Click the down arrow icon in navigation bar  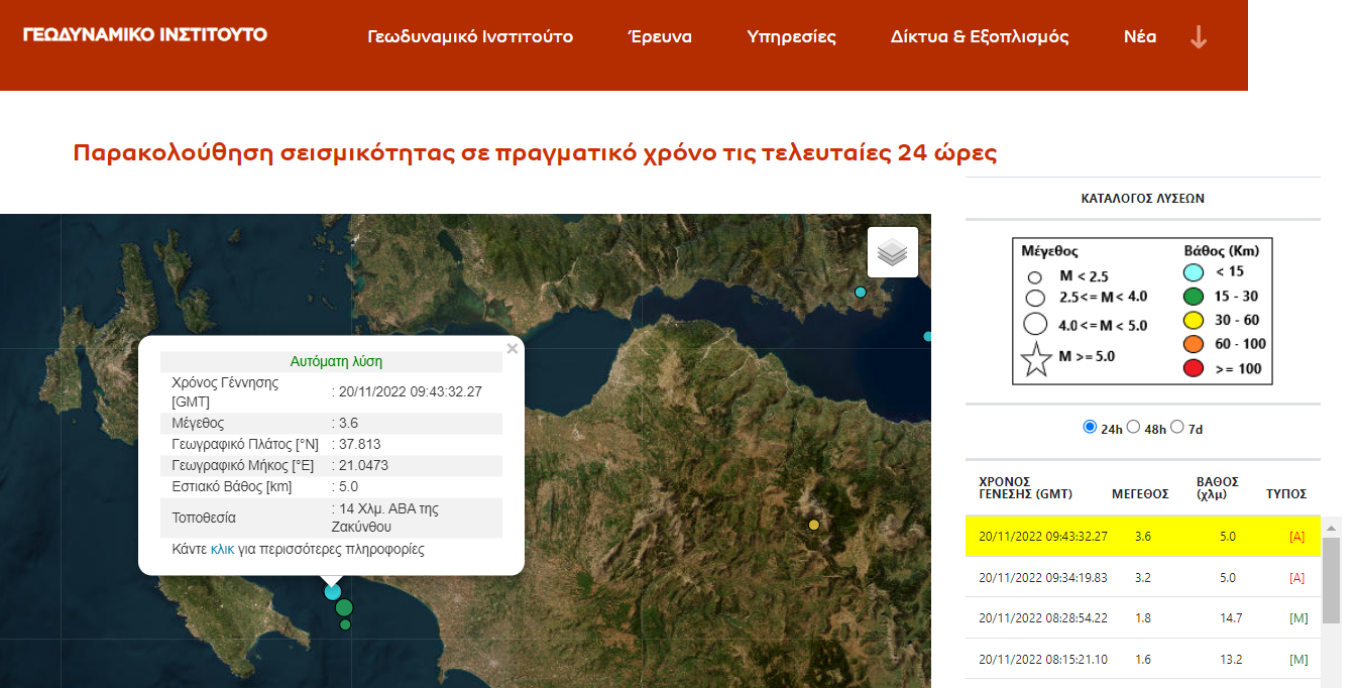[1198, 37]
